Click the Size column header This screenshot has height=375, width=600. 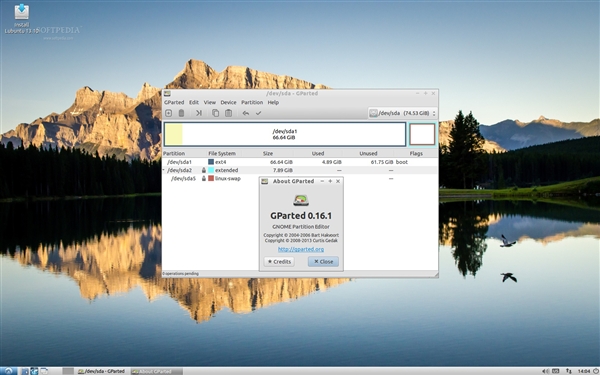pyautogui.click(x=268, y=153)
